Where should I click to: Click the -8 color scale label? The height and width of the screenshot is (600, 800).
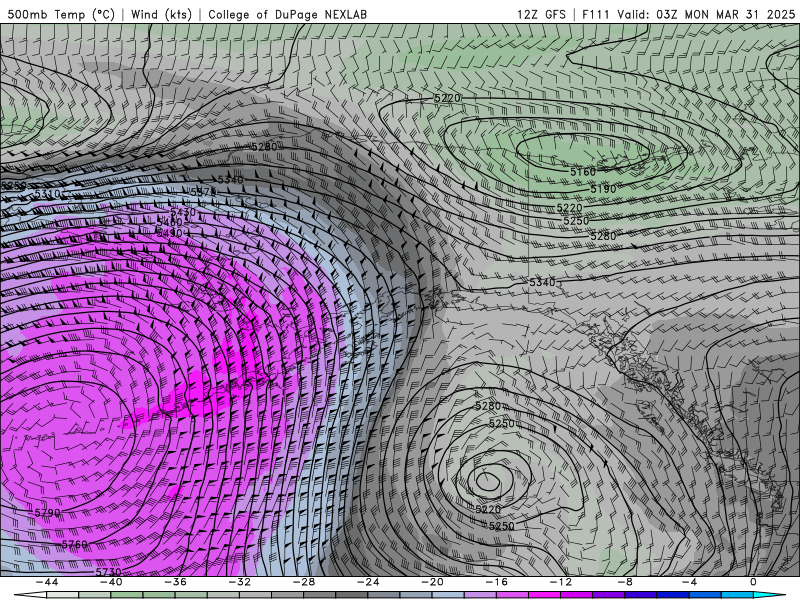(x=625, y=582)
